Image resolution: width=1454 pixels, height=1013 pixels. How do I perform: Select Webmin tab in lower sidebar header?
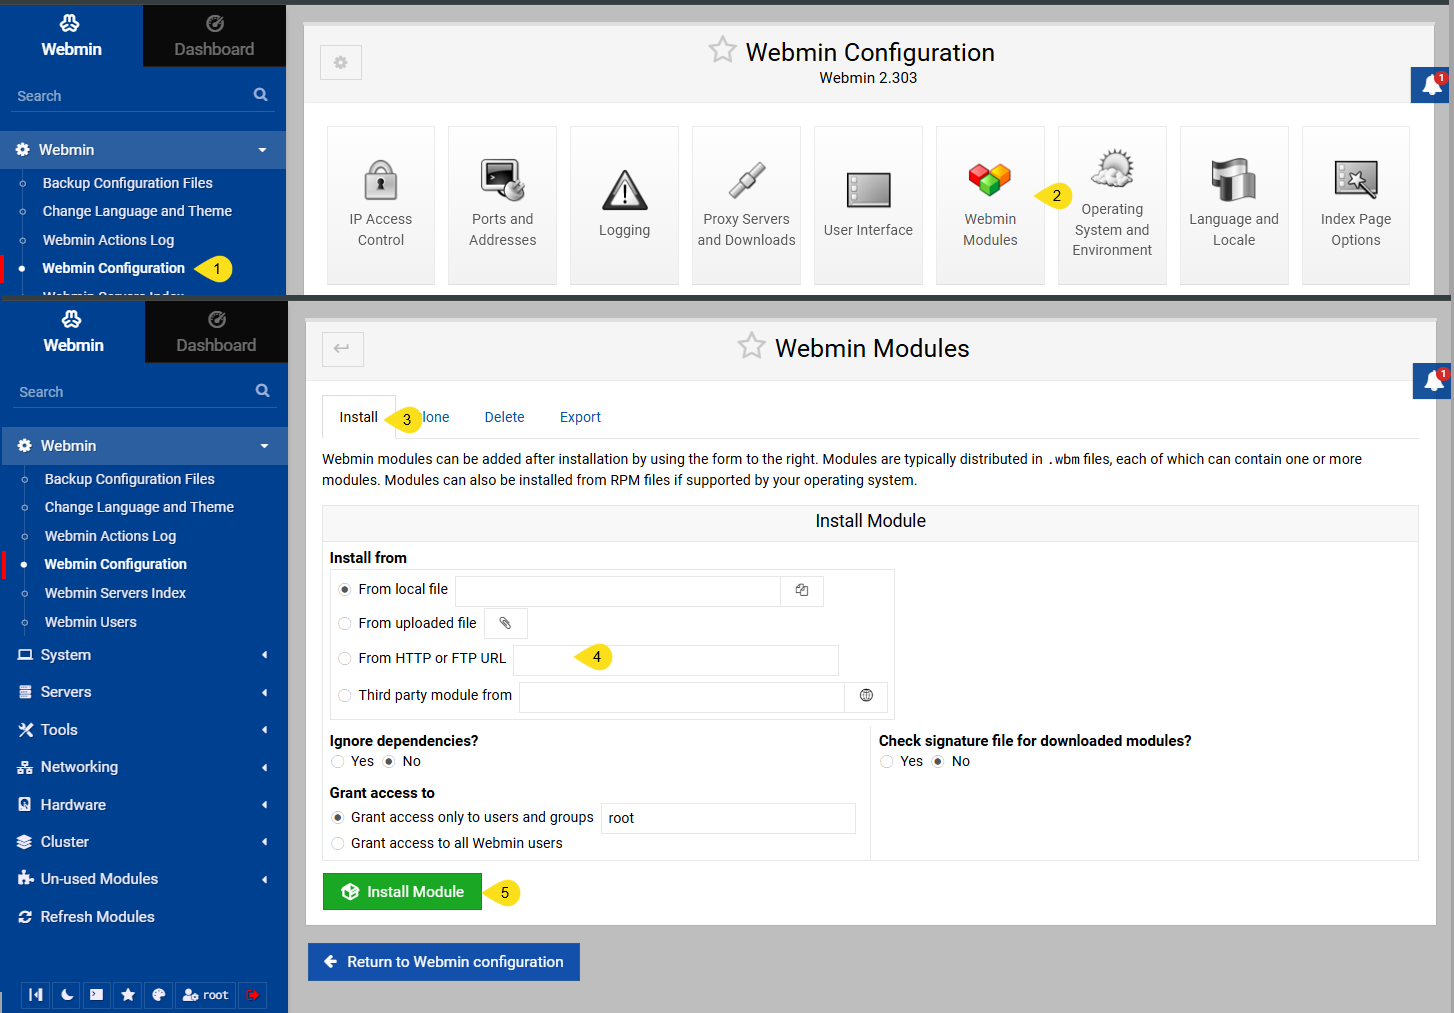click(x=73, y=333)
